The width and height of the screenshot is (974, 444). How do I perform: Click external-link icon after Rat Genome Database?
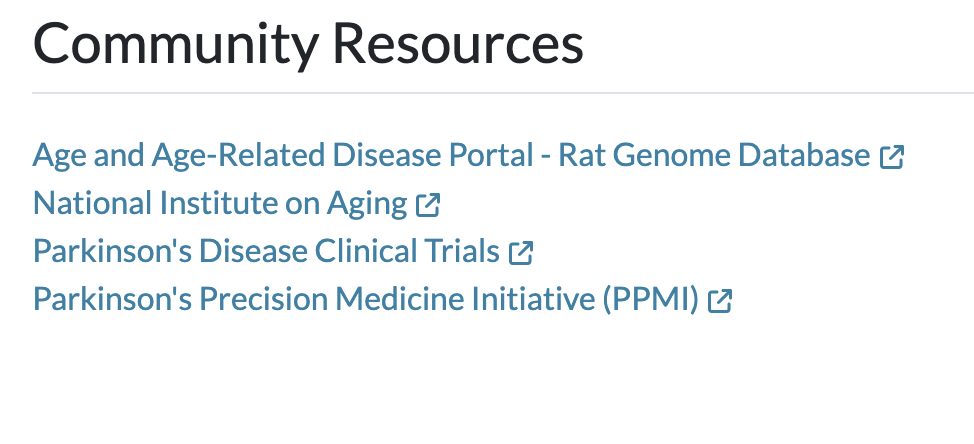click(x=892, y=156)
